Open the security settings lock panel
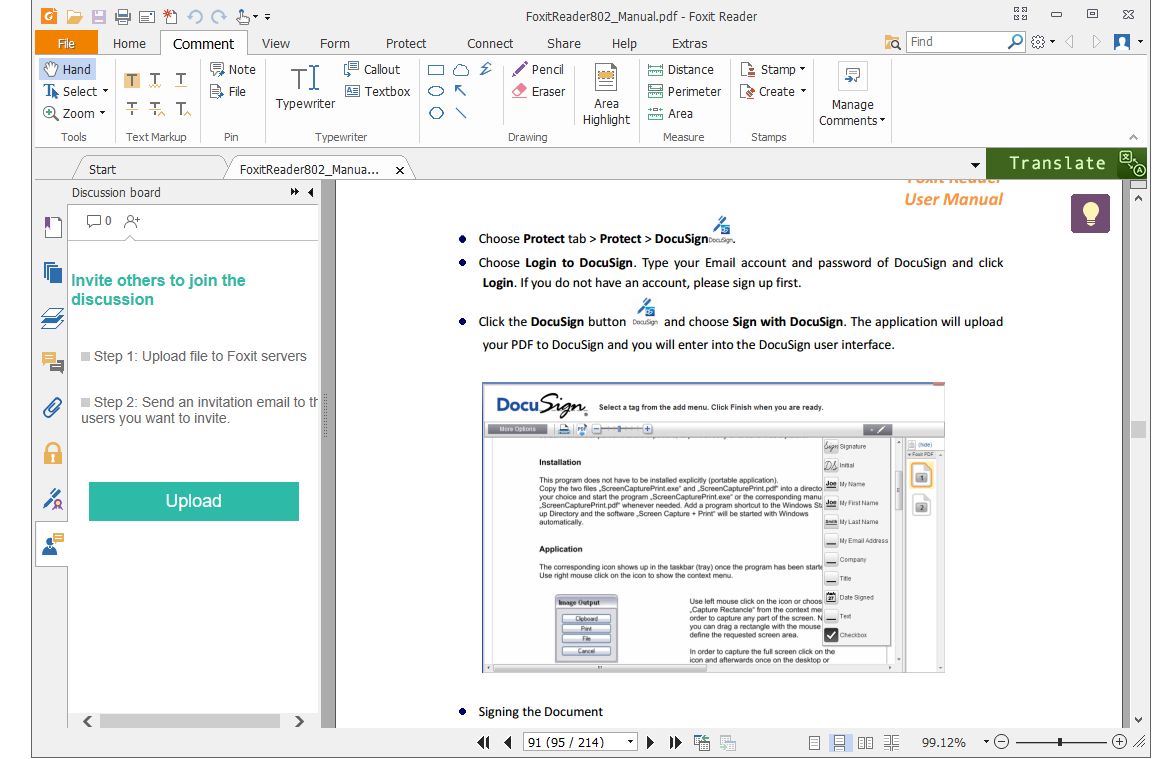Image resolution: width=1152 pixels, height=759 pixels. click(52, 453)
